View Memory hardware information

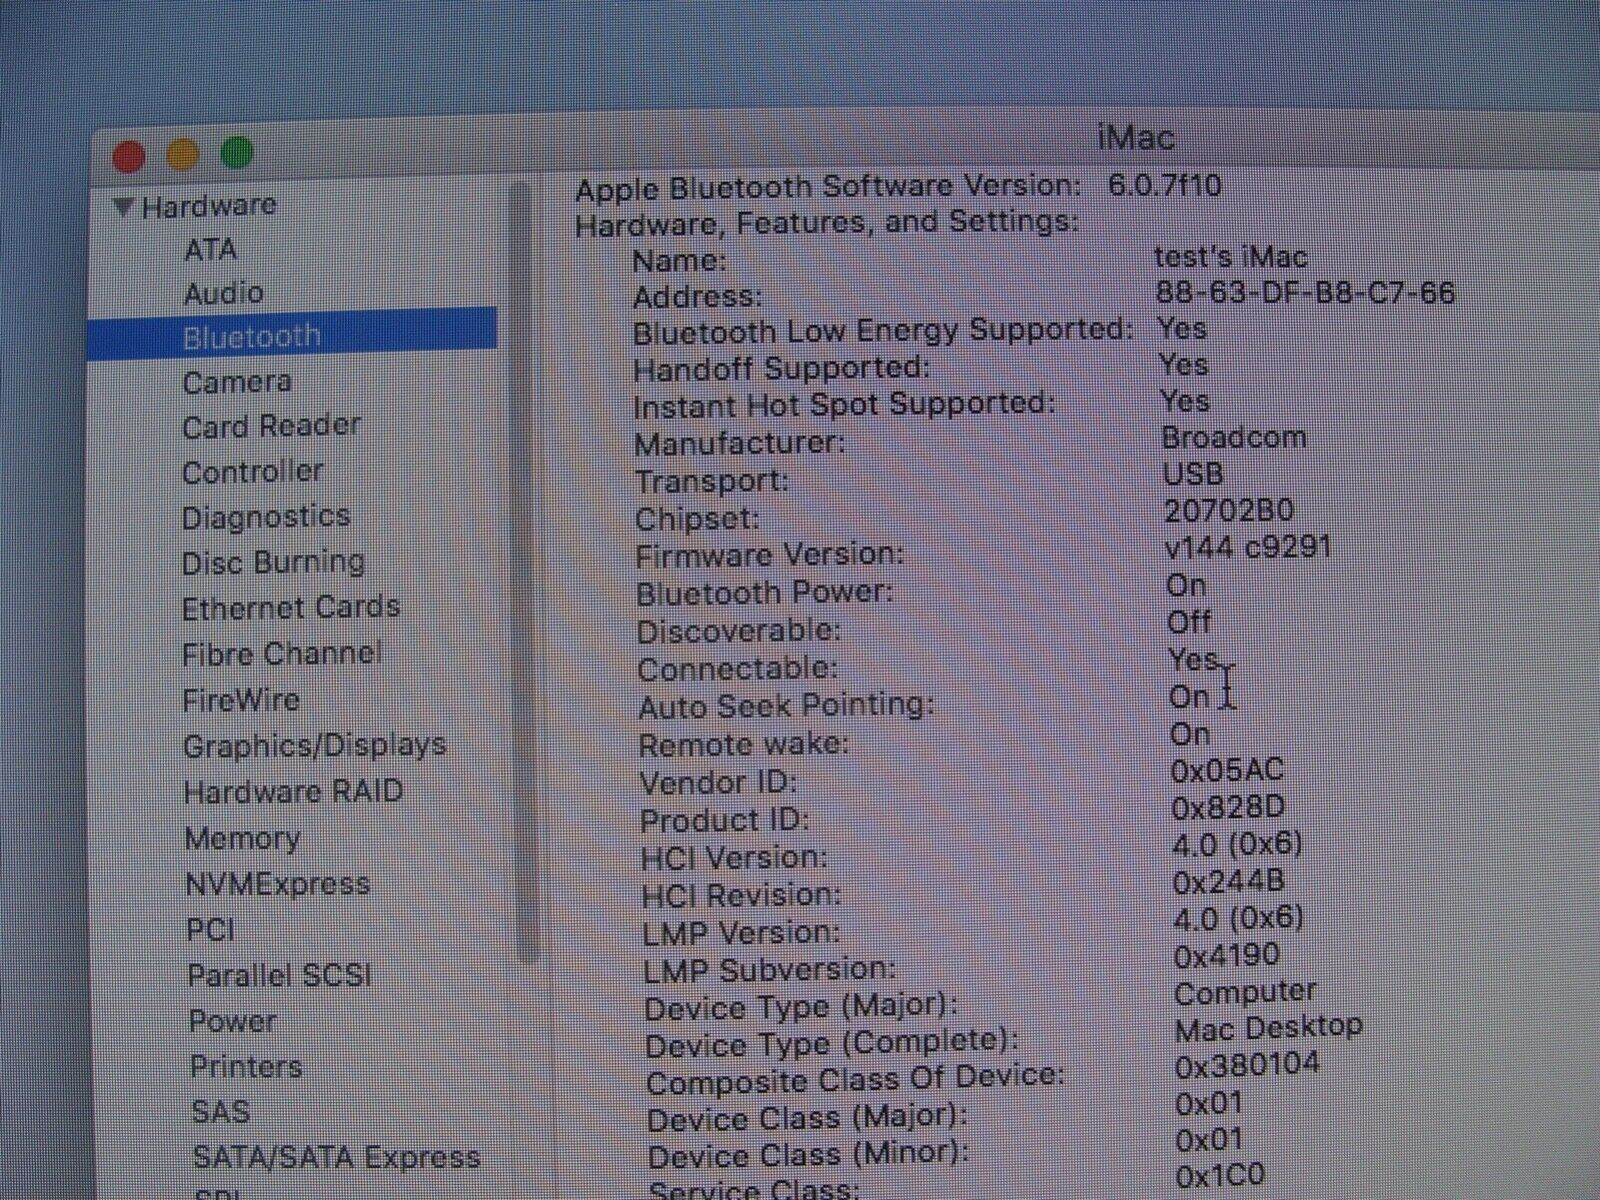click(242, 838)
